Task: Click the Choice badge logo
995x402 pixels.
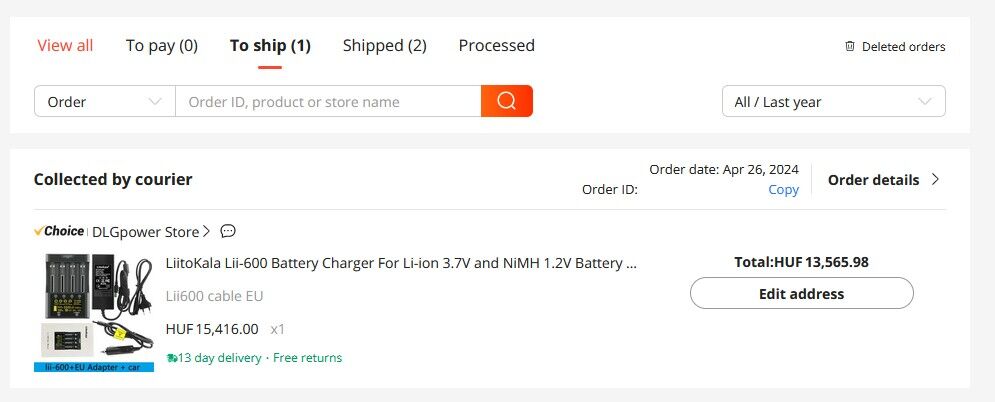Action: [60, 231]
